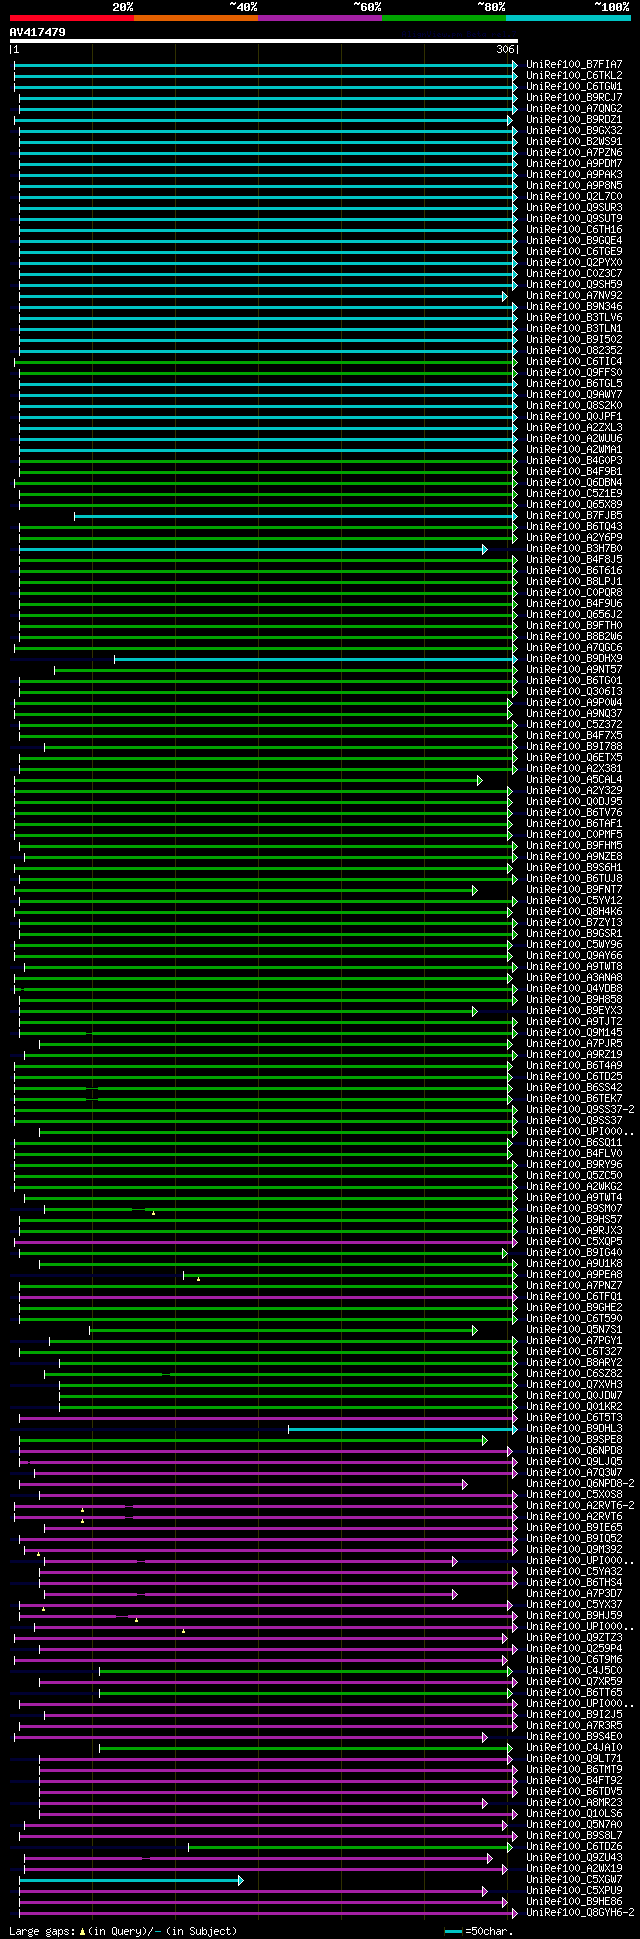Viewport: 640px width, 1939px height.
Task: Open hit UniRef100_B6TMT9
Action: tap(574, 1770)
